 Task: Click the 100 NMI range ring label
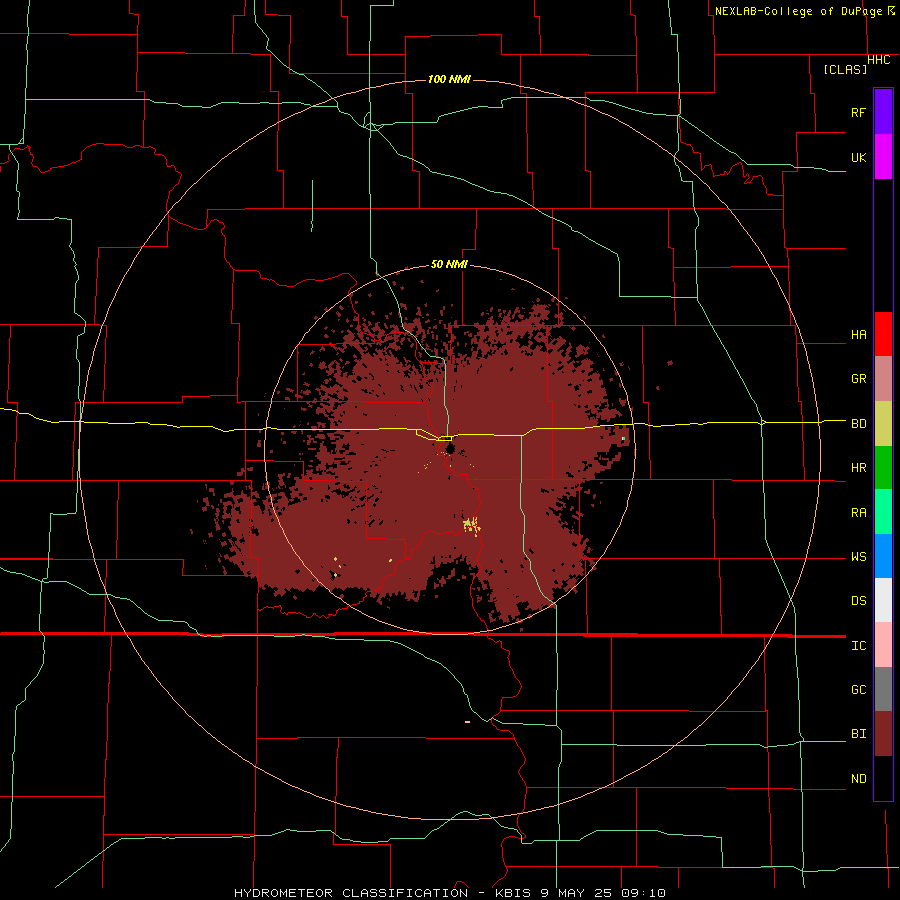coord(449,79)
